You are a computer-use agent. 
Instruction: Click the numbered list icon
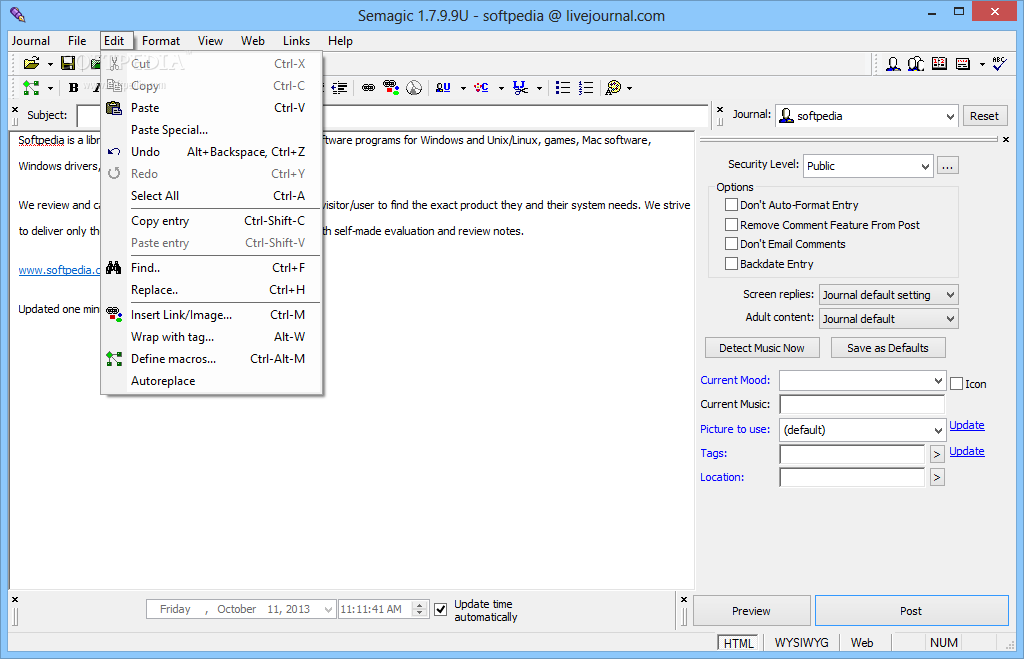pyautogui.click(x=586, y=88)
